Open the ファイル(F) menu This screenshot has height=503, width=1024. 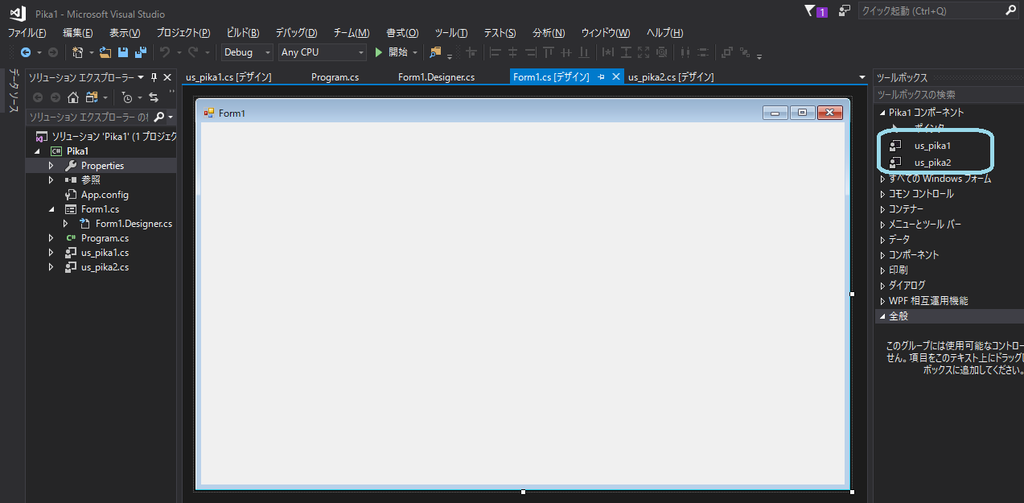(x=27, y=33)
